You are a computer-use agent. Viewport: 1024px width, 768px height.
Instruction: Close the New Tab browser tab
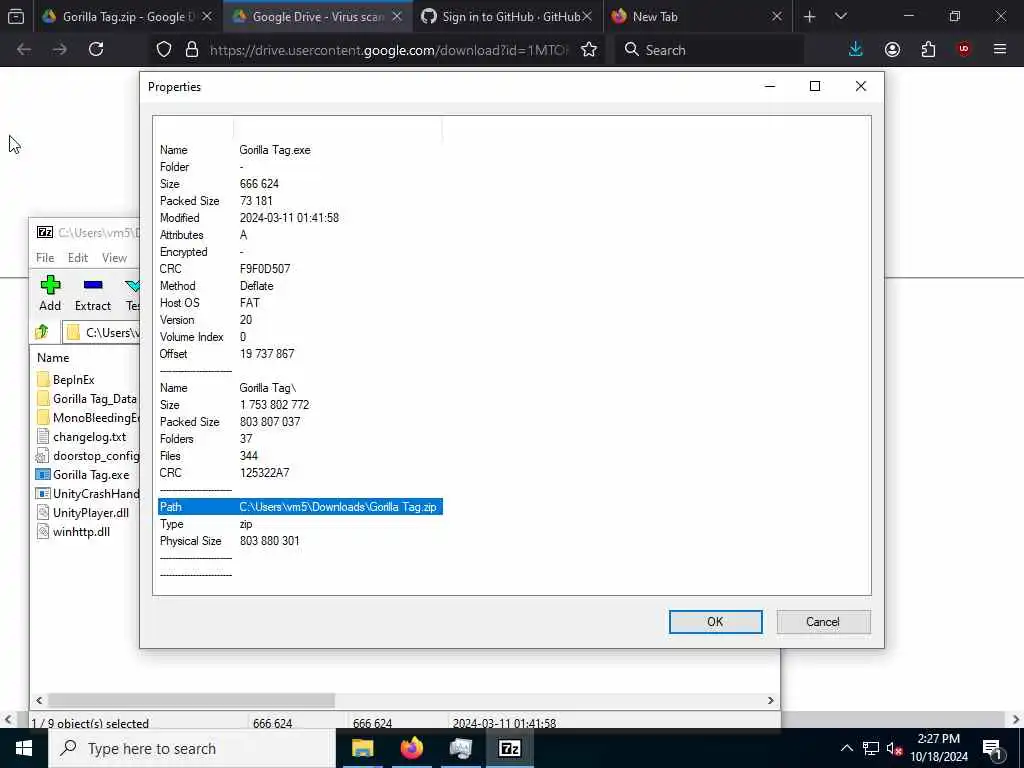(x=776, y=17)
